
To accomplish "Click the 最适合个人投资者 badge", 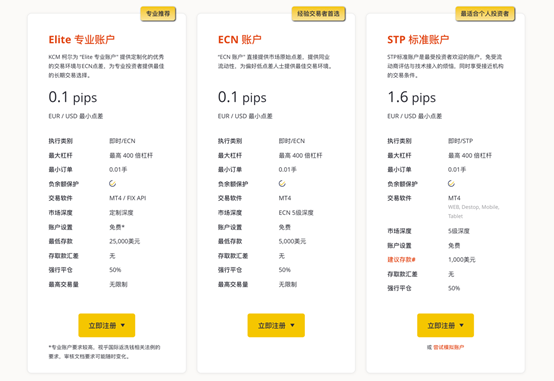I will pos(485,14).
